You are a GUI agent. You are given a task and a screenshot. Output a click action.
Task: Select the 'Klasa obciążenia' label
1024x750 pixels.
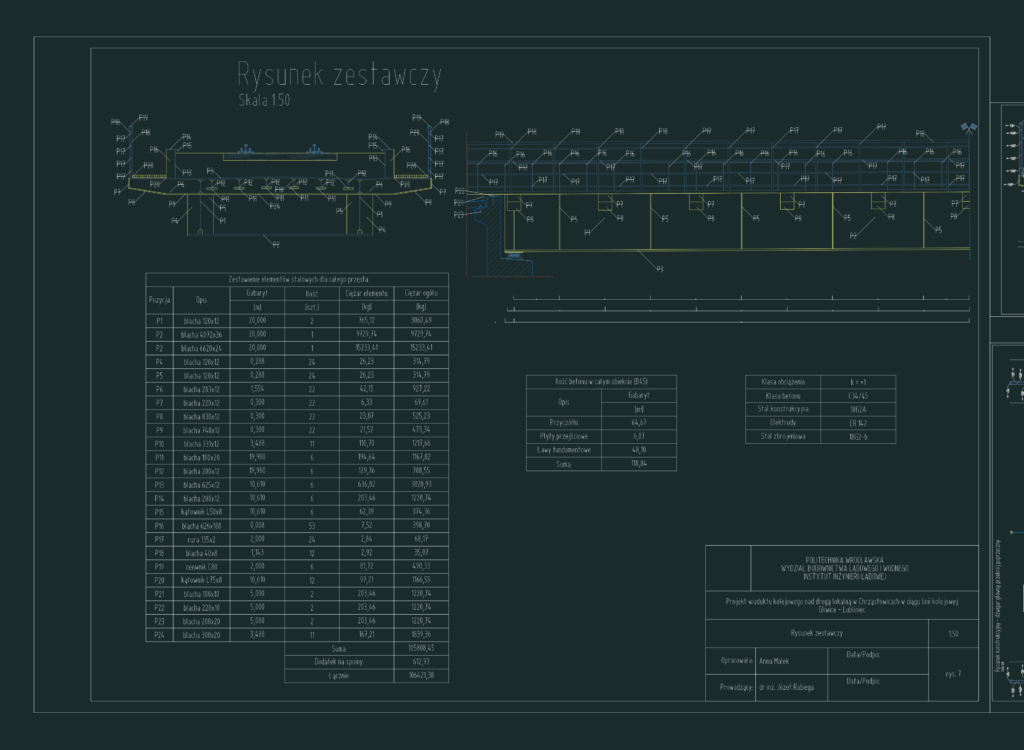click(x=783, y=382)
